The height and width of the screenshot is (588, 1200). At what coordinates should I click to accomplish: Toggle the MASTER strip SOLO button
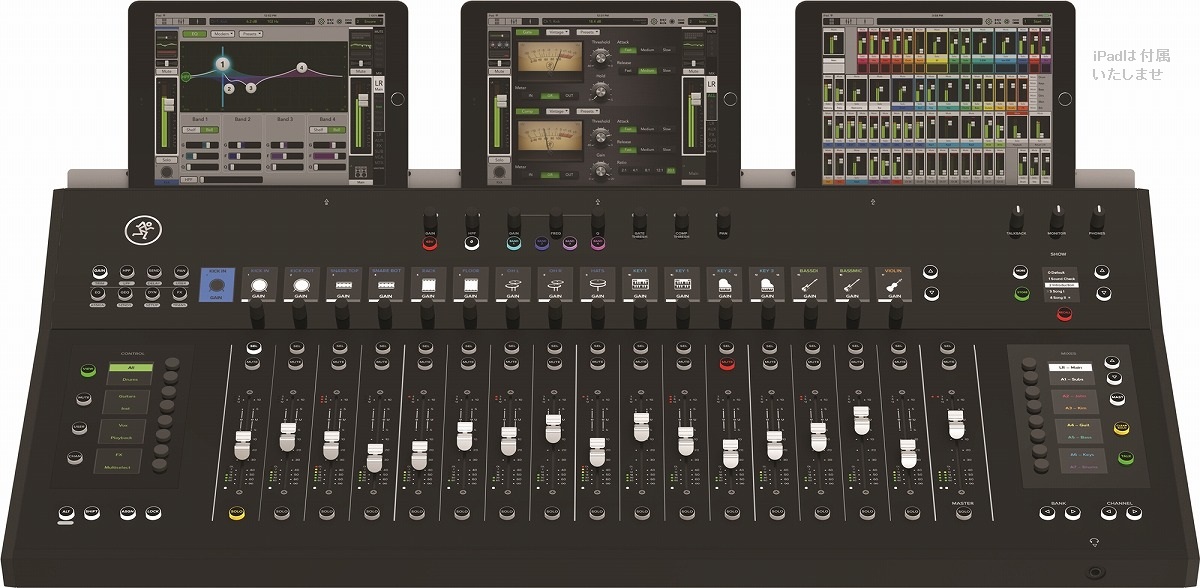[x=963, y=513]
